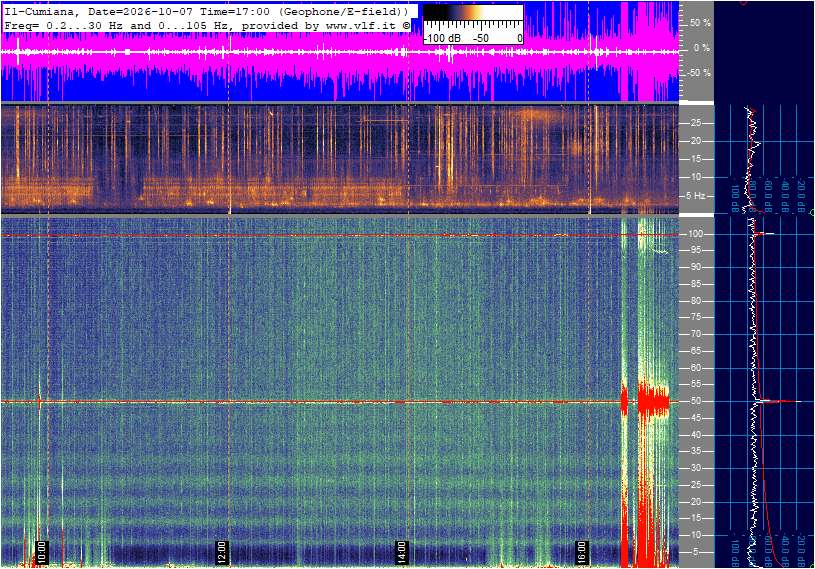
Task: Click the 75 label on E-field axis
Action: 695,317
